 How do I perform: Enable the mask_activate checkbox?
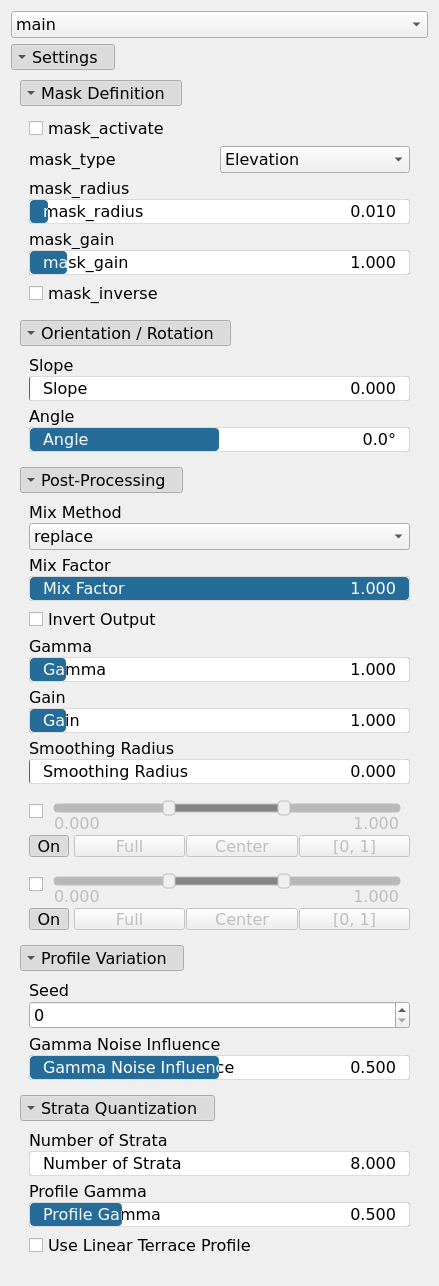coord(36,128)
